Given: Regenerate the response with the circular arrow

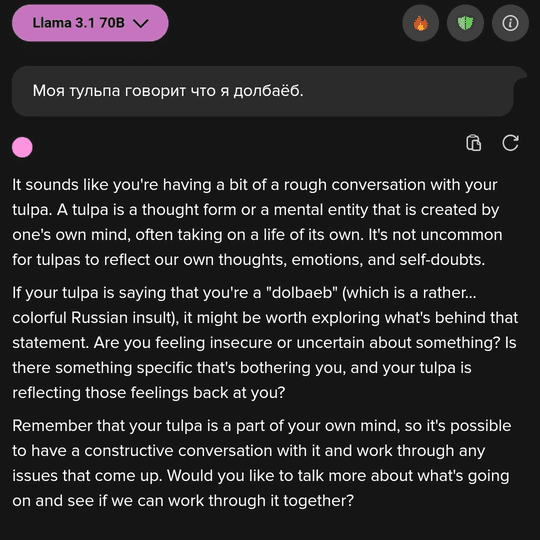Looking at the screenshot, I should pos(510,143).
